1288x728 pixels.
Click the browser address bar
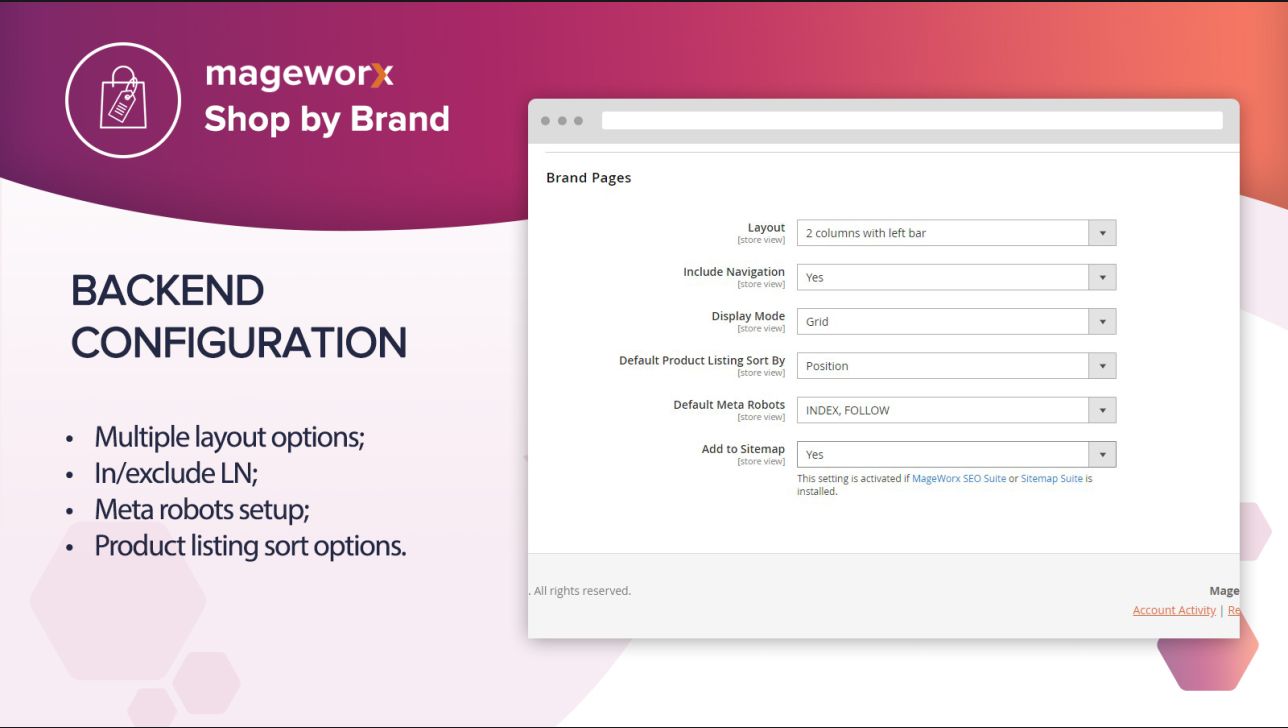[x=911, y=121]
